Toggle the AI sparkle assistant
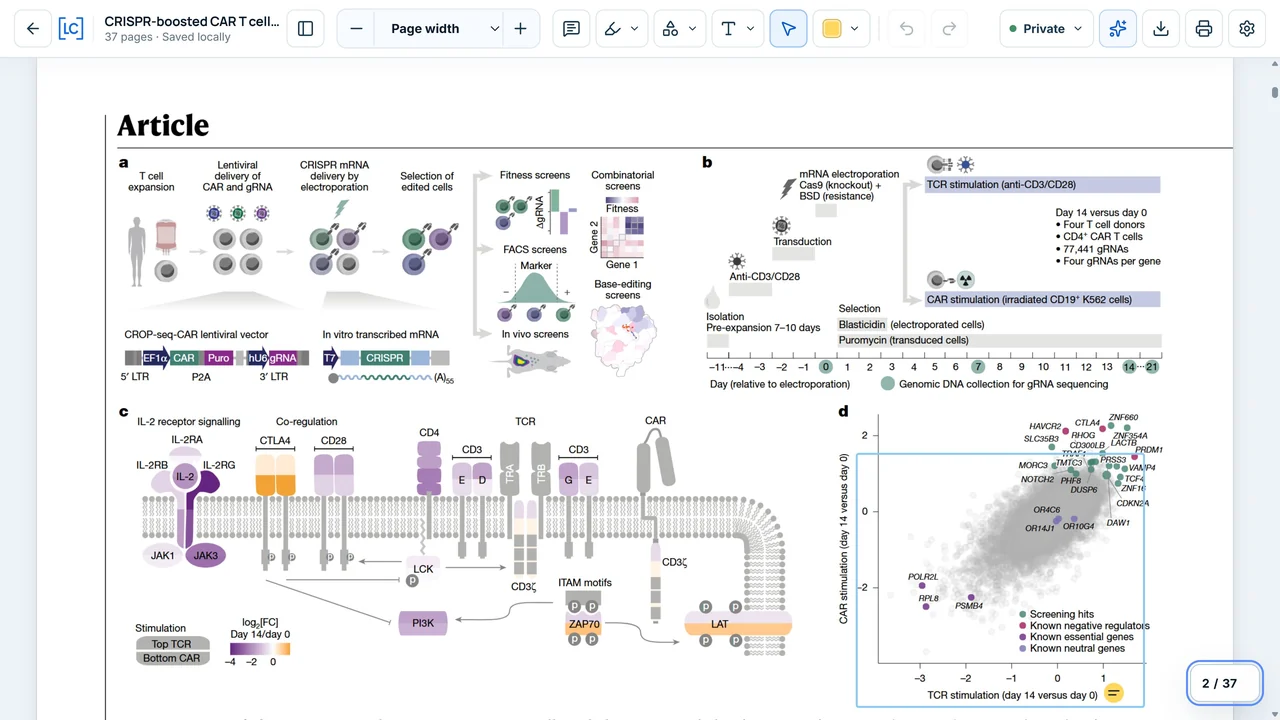 (x=1118, y=29)
